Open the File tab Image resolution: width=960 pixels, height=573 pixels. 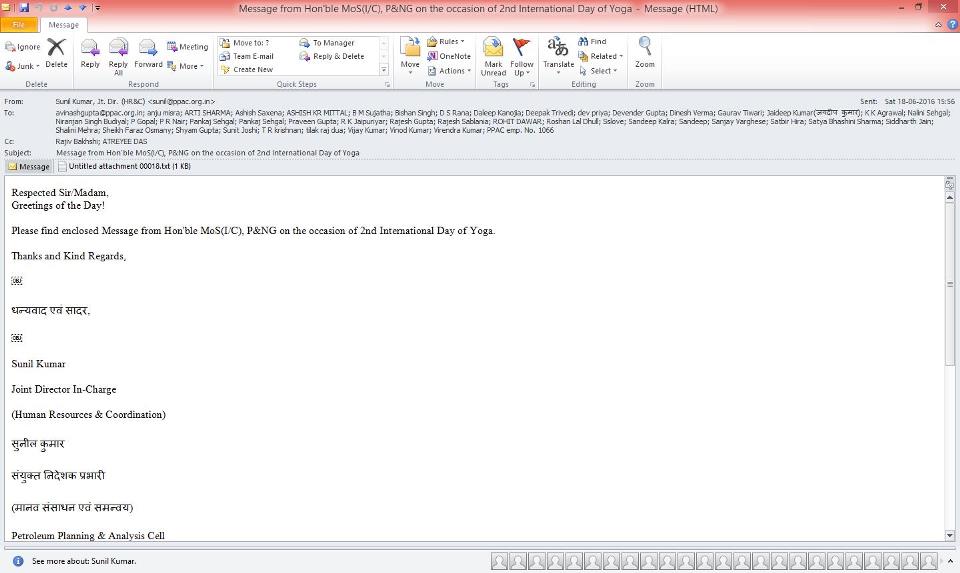tap(19, 24)
